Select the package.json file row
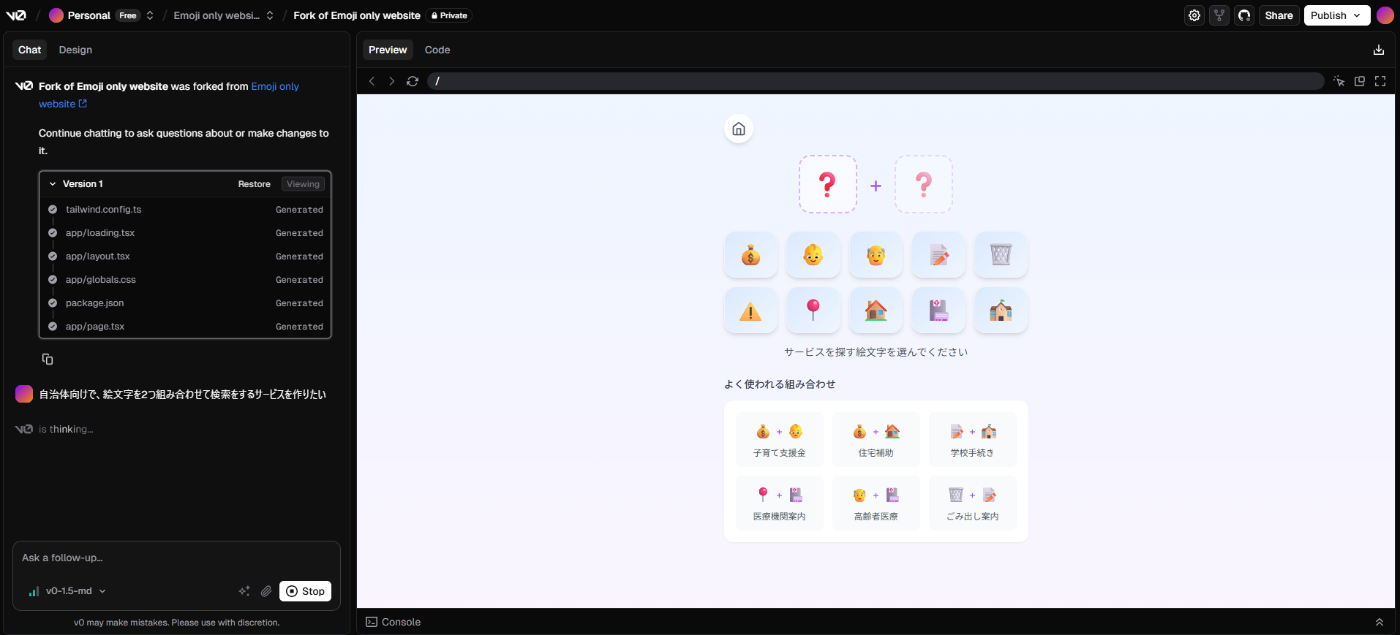Viewport: 1400px width, 635px height. point(185,303)
